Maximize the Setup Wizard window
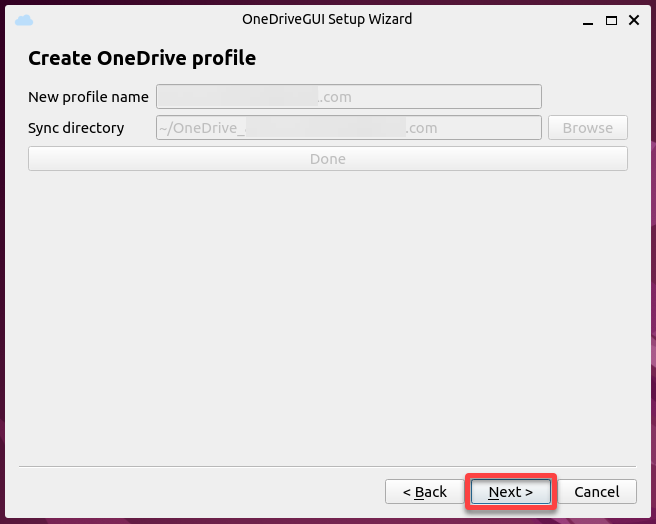 point(611,20)
